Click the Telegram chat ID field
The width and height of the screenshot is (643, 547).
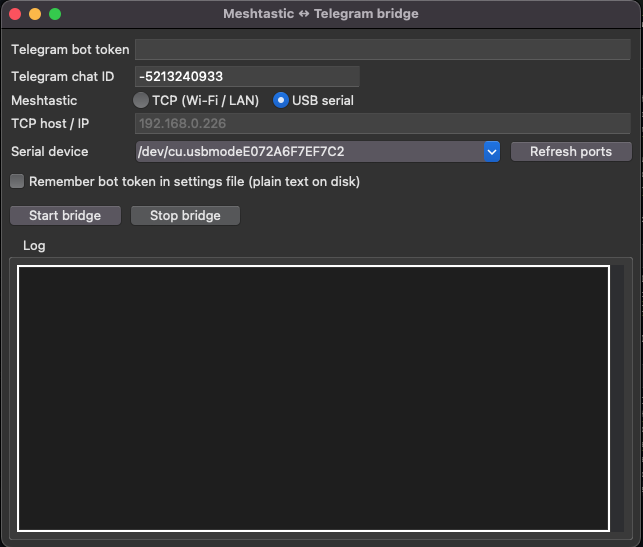247,77
